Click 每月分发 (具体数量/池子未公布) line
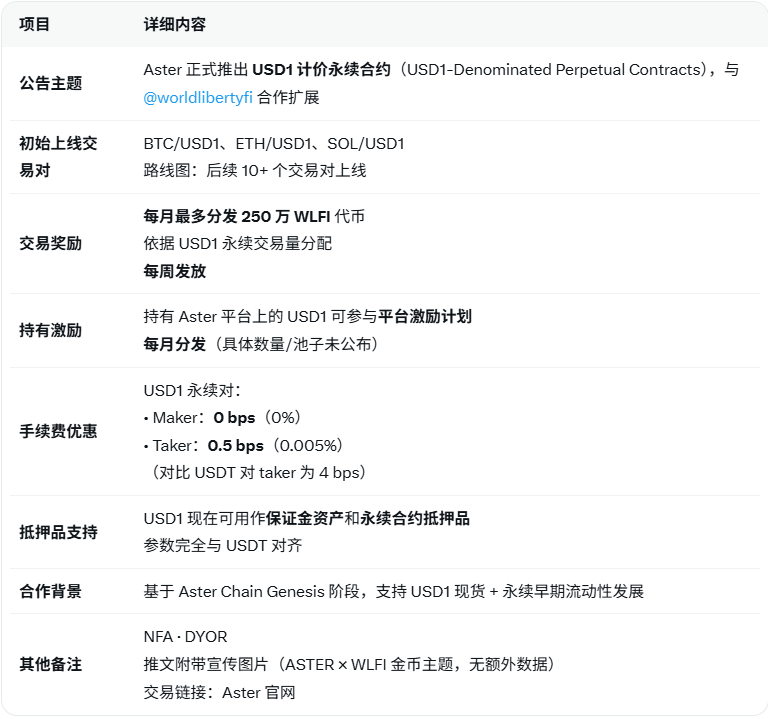 click(x=261, y=344)
